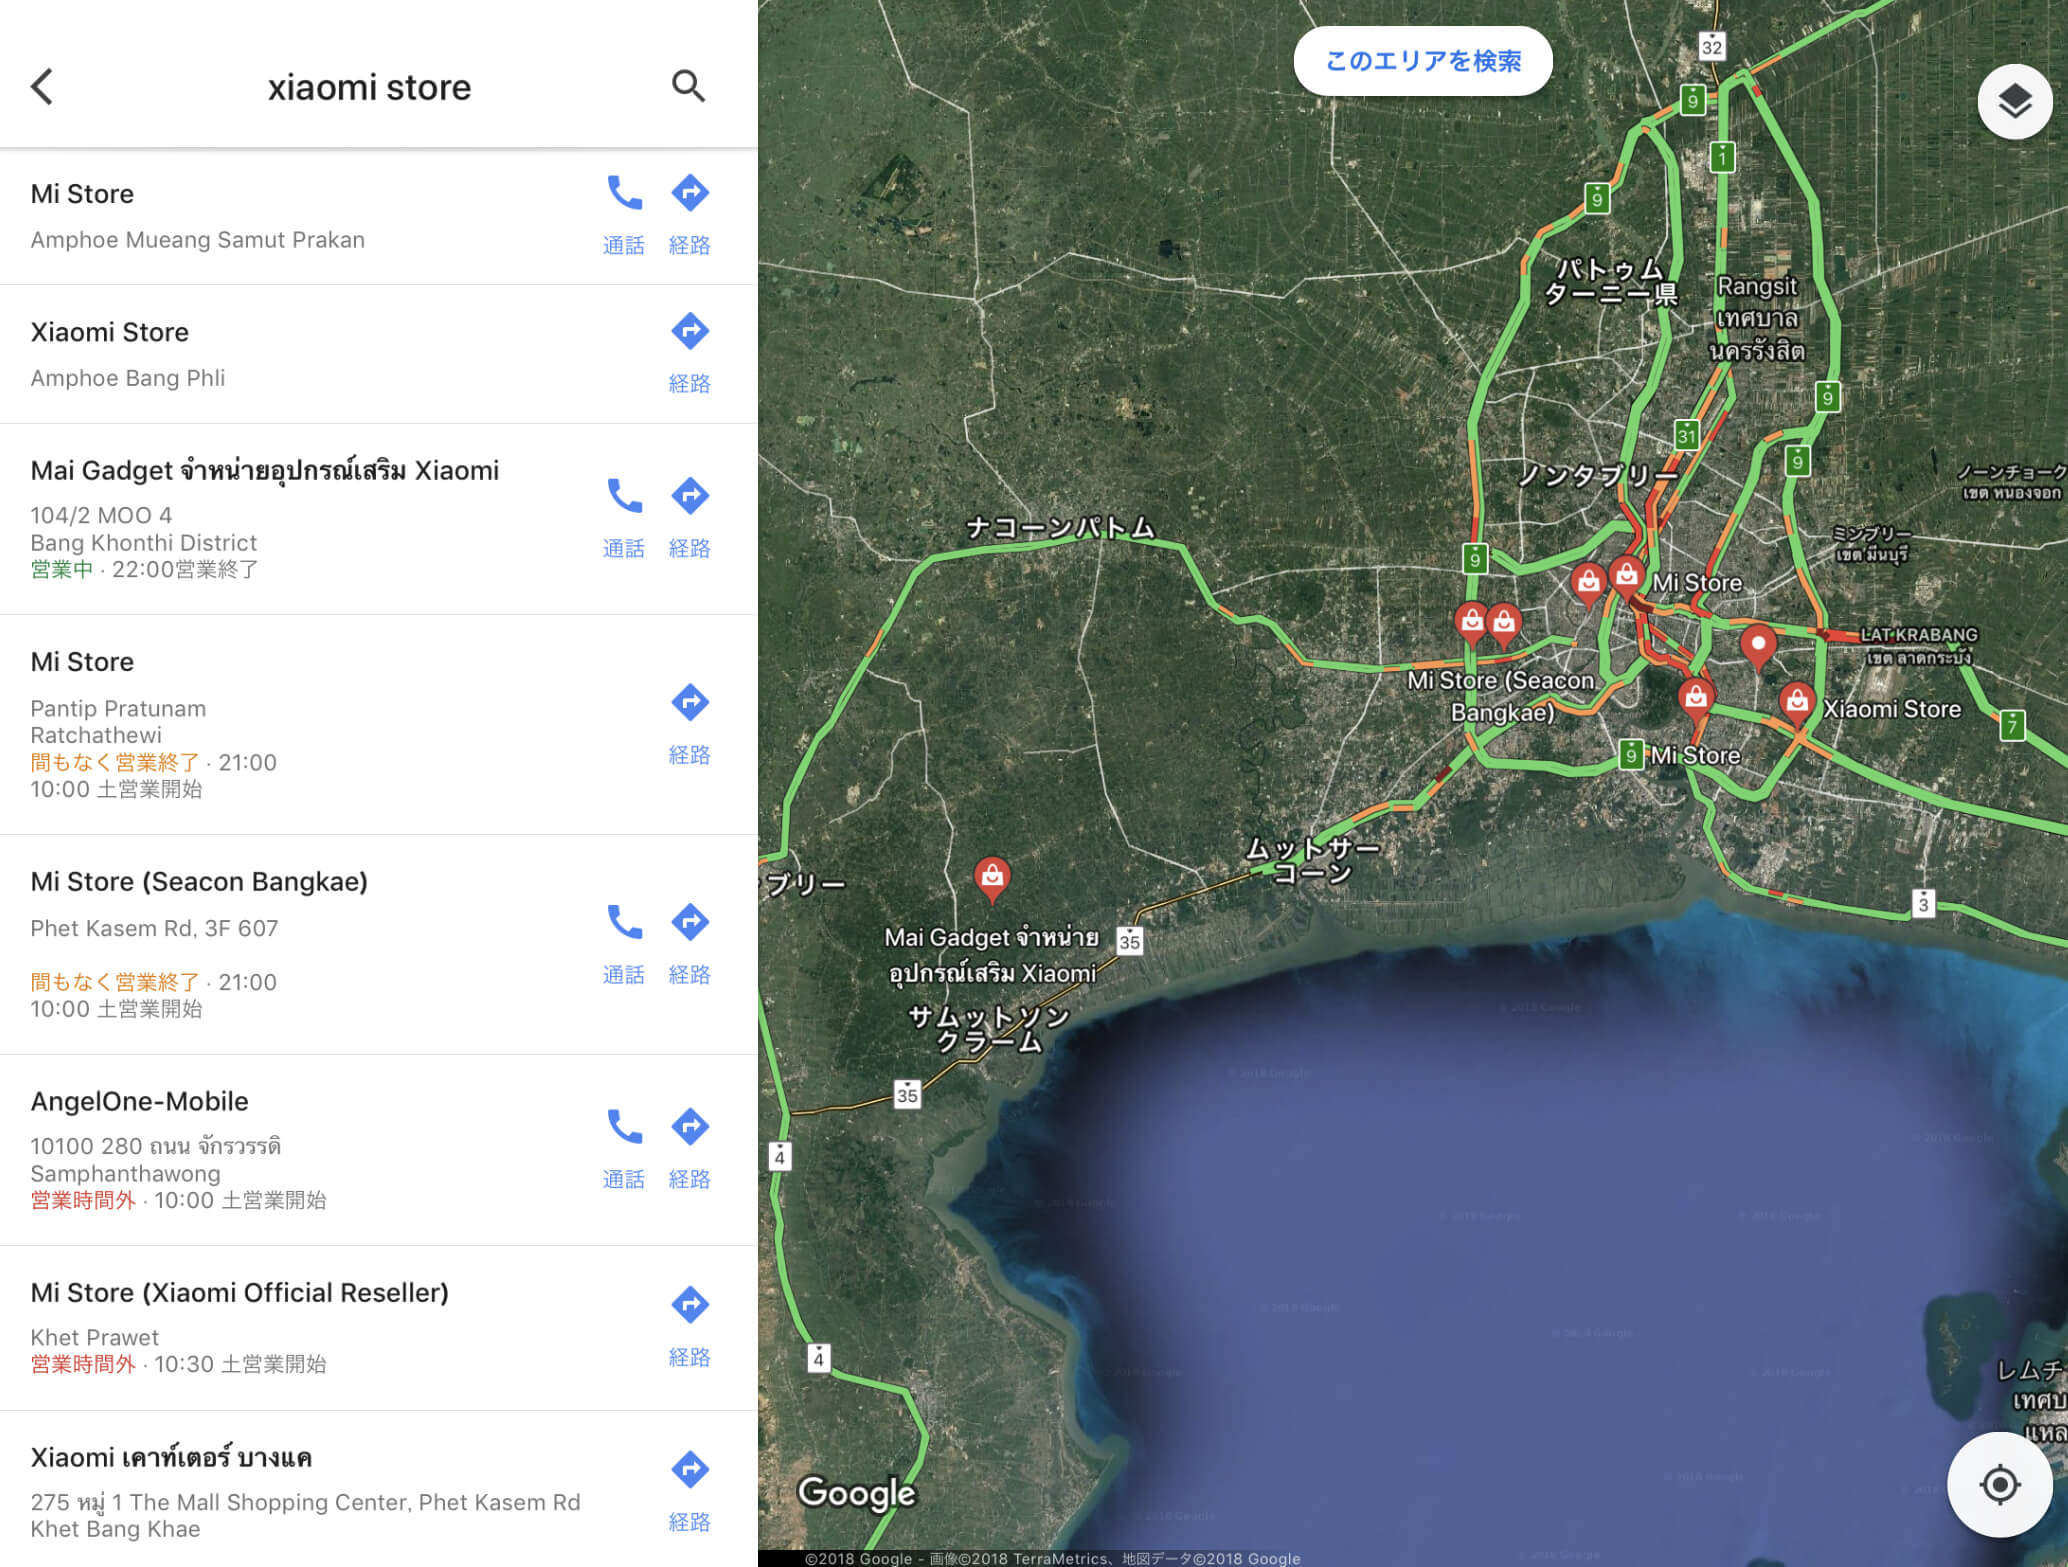Call Mi Store Seacon Bangkae

(x=624, y=922)
